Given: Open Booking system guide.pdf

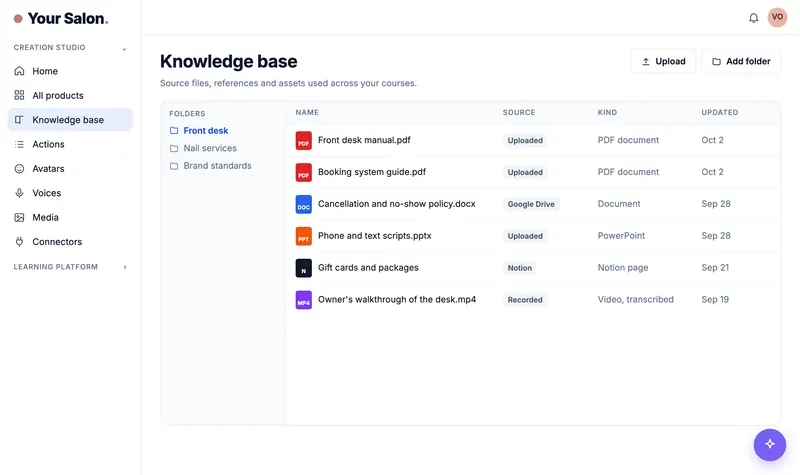Looking at the screenshot, I should point(371,172).
